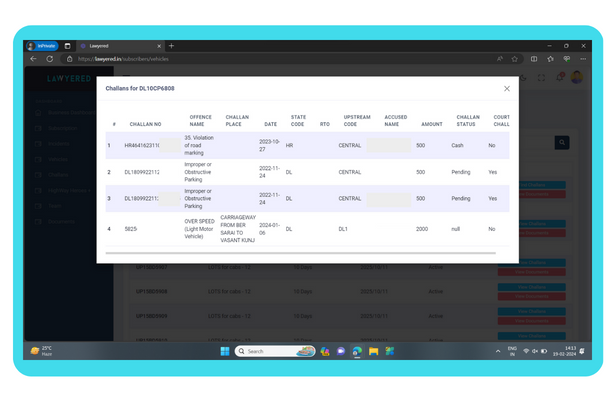The height and width of the screenshot is (400, 615).
Task: Reload the page with refresh icon
Action: click(x=50, y=59)
